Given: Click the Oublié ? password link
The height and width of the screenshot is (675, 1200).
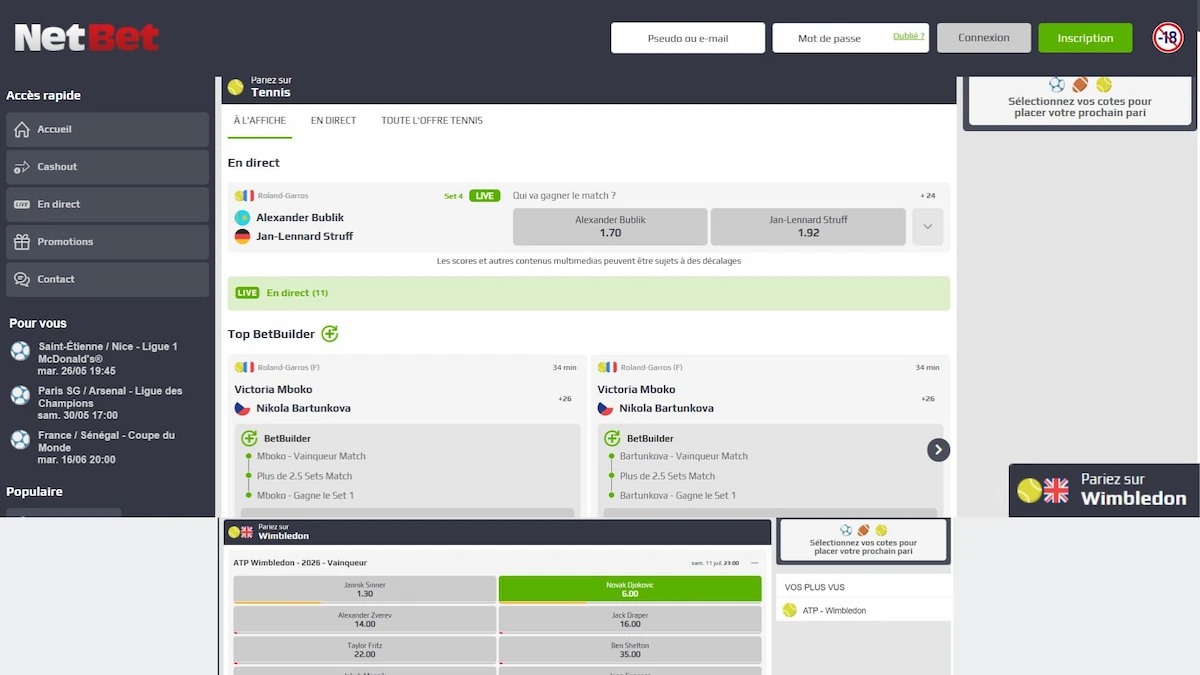Looking at the screenshot, I should click(x=909, y=36).
